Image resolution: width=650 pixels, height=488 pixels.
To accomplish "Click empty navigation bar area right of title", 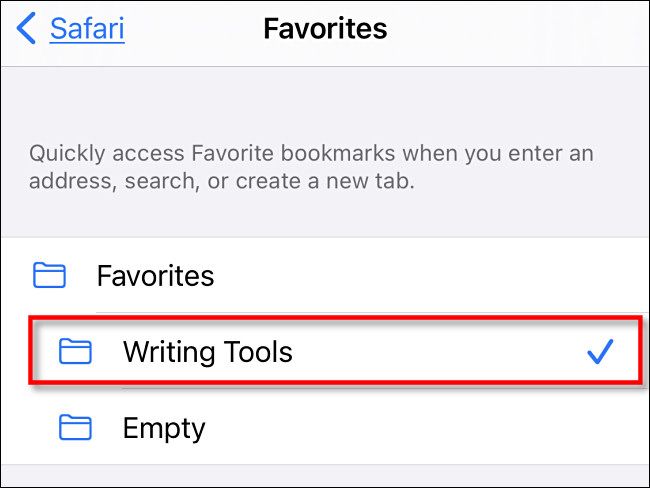I will pyautogui.click(x=520, y=28).
